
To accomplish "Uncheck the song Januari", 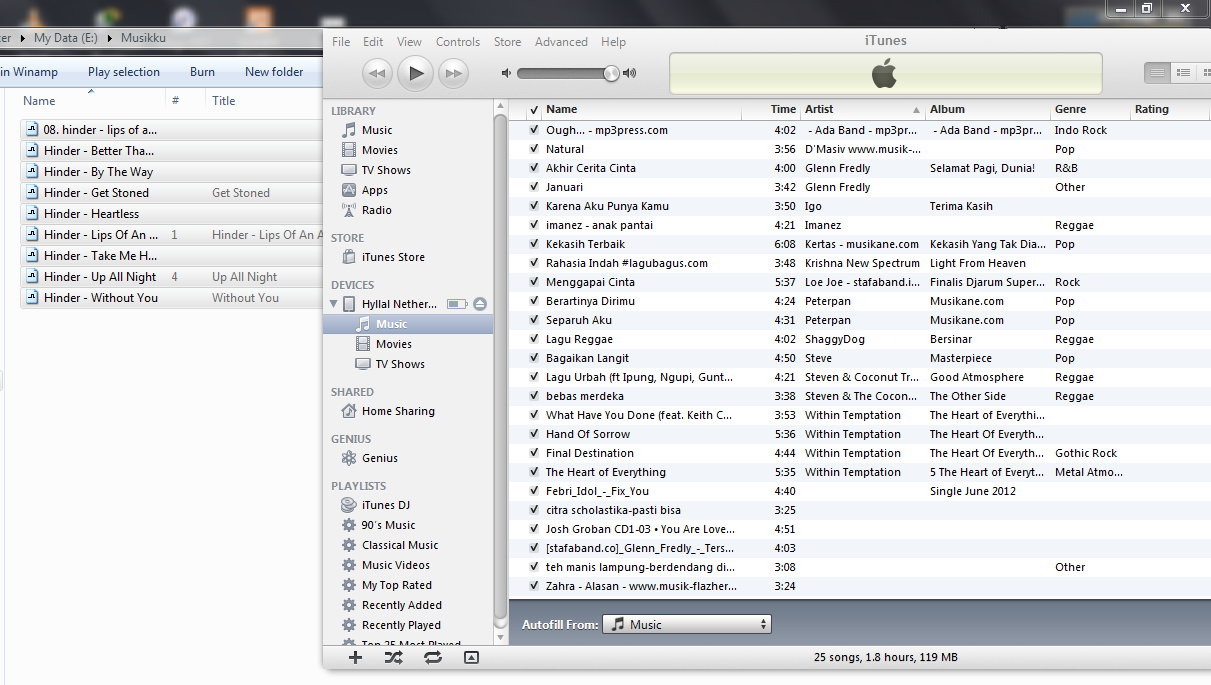I will [x=534, y=187].
